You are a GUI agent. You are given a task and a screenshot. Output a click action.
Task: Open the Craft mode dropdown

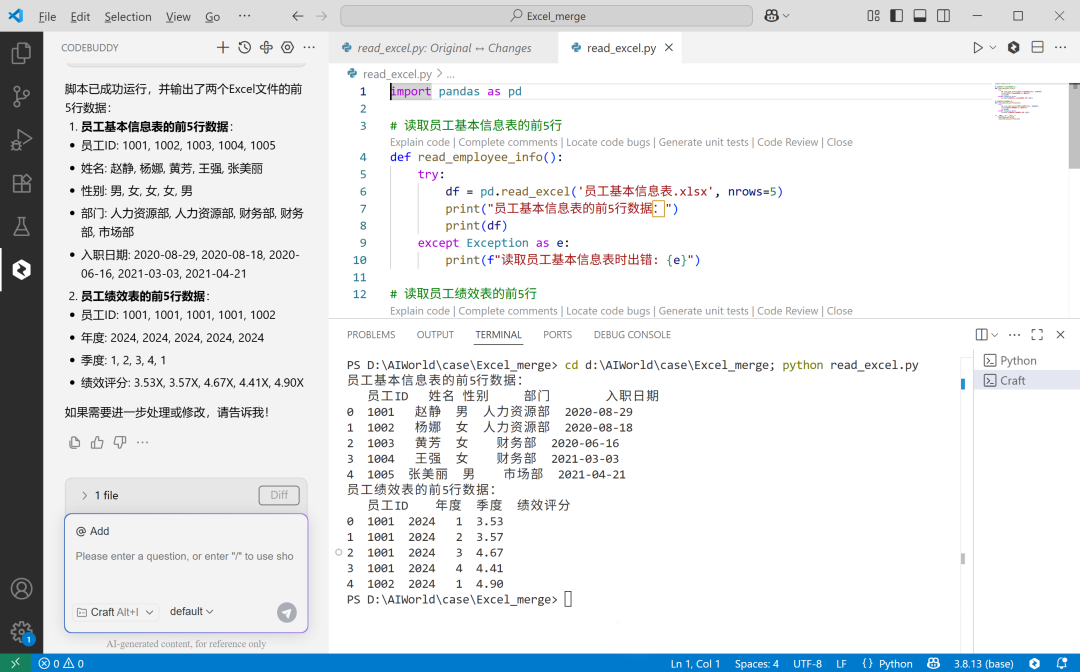[x=116, y=612]
